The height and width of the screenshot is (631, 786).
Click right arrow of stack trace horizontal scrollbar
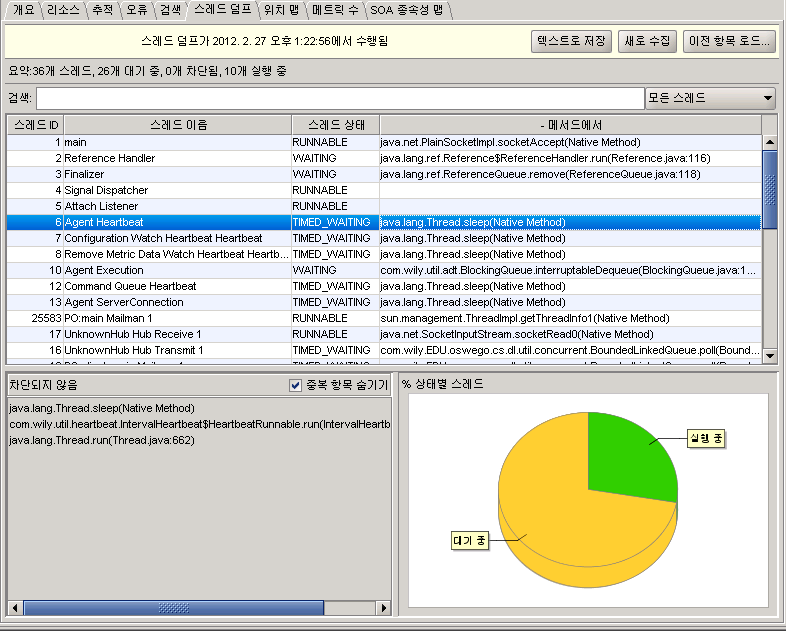(383, 607)
